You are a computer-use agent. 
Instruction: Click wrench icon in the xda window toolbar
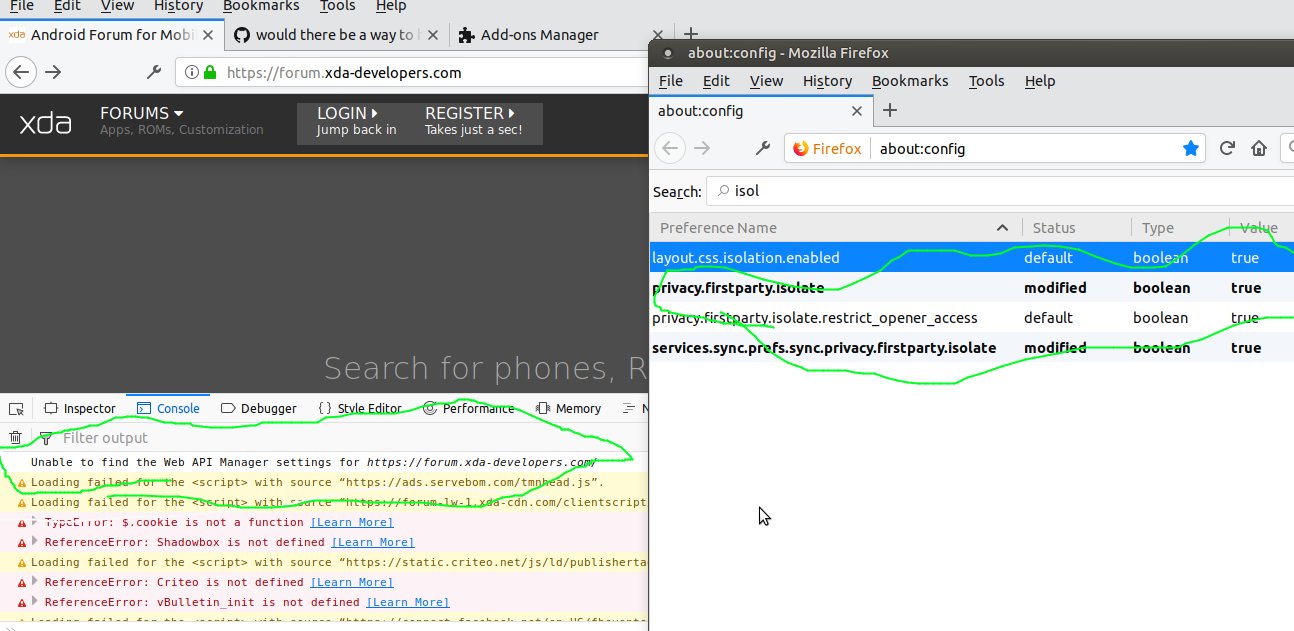tap(154, 72)
